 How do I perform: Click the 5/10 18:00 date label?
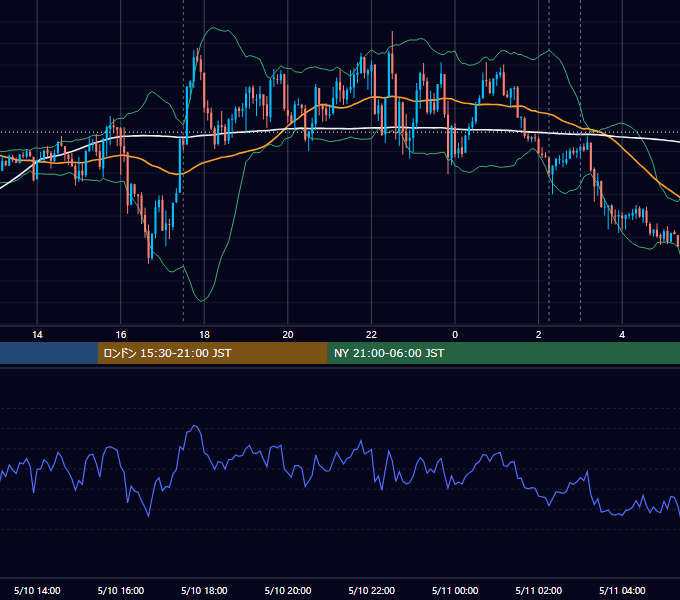point(204,590)
